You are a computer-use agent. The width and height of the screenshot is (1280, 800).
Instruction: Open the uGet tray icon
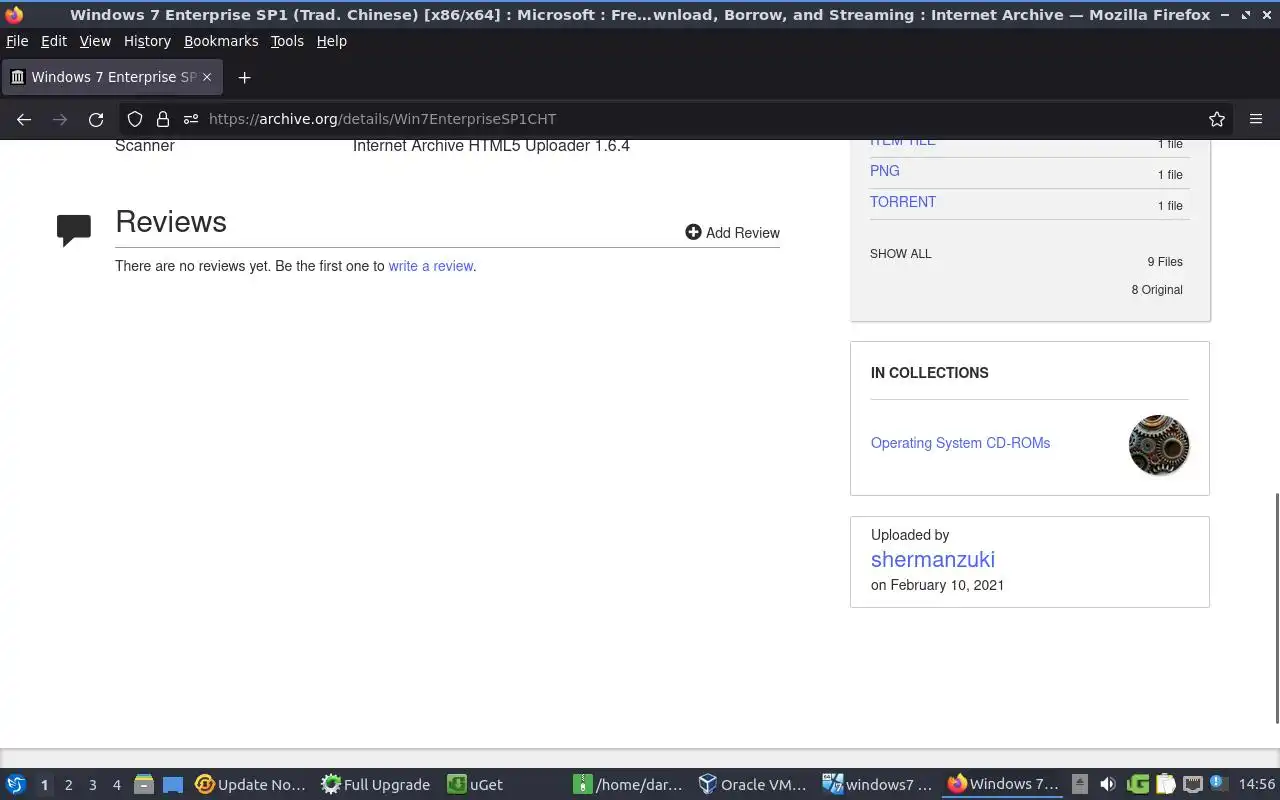click(1137, 785)
